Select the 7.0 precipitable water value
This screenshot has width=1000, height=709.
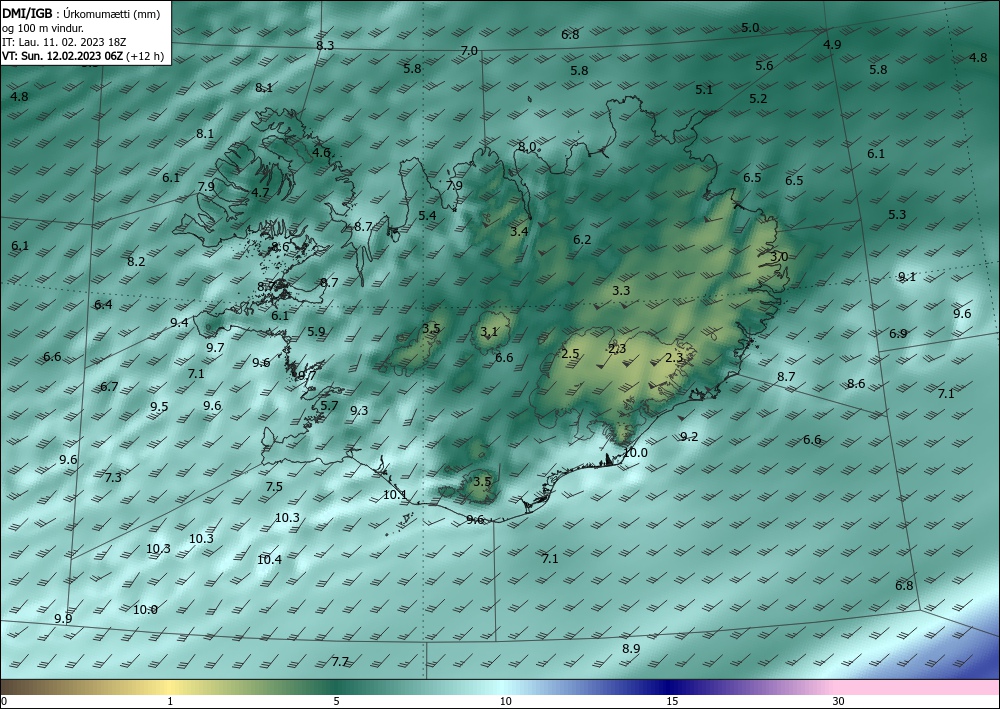pyautogui.click(x=469, y=50)
